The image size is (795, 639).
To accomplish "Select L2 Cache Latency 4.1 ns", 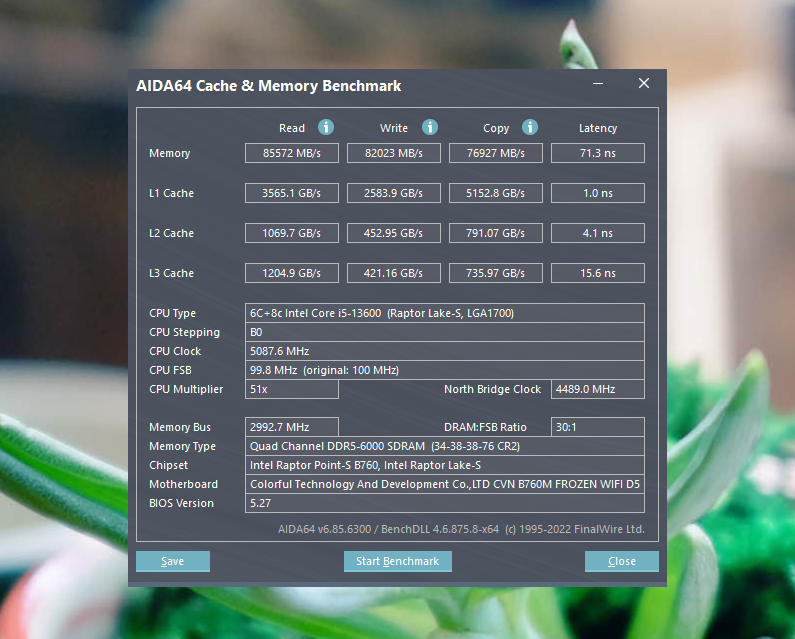I will coord(598,233).
